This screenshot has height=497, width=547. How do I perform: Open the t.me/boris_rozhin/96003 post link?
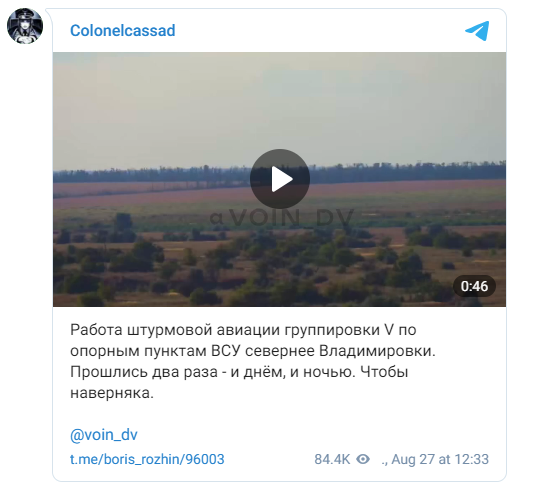click(147, 459)
